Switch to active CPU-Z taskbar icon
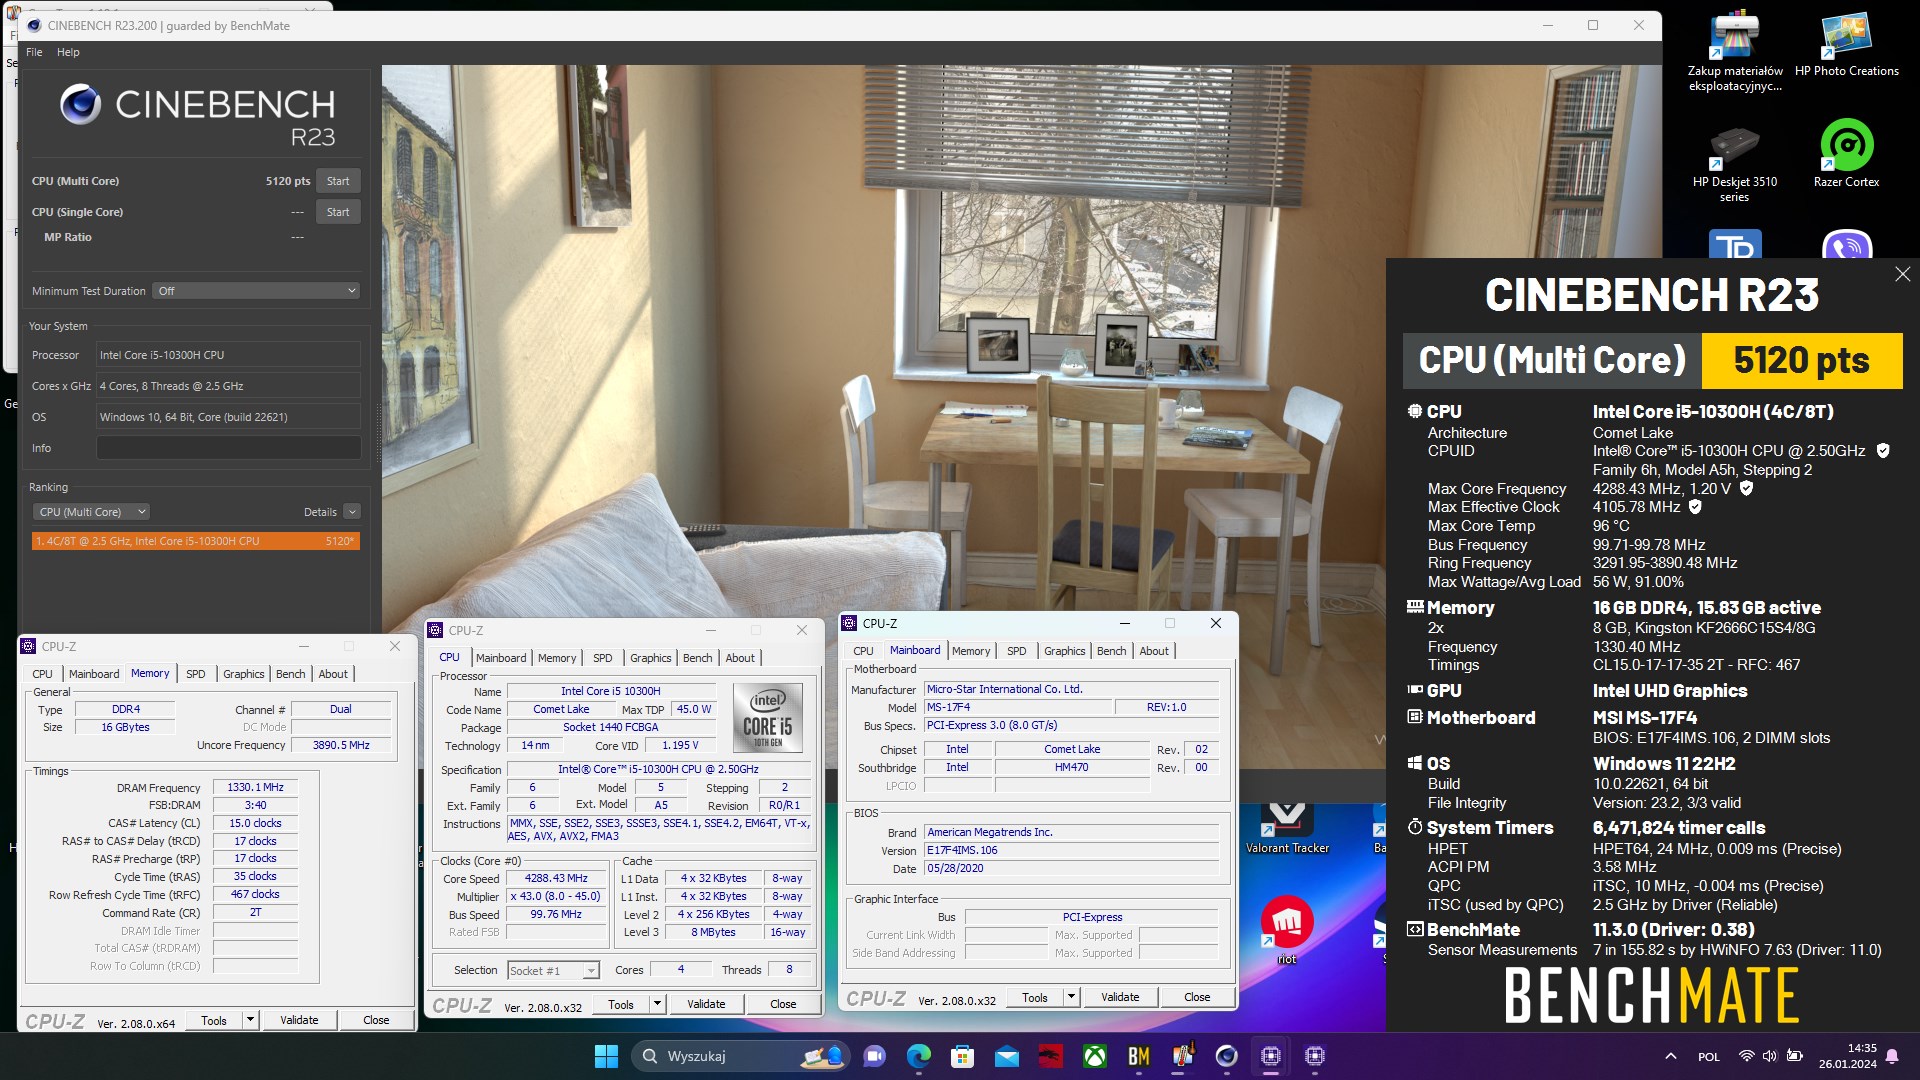 (x=1271, y=1056)
